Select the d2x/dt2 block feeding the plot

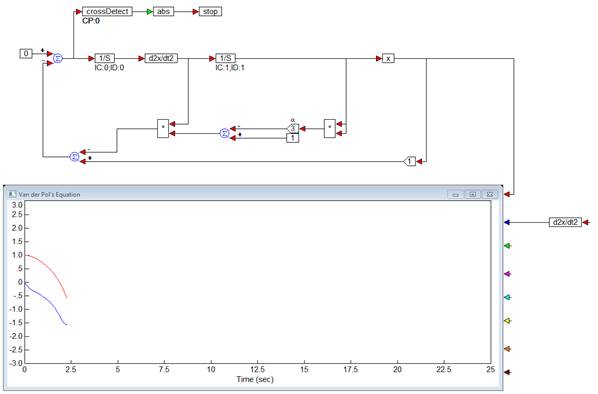tap(565, 222)
